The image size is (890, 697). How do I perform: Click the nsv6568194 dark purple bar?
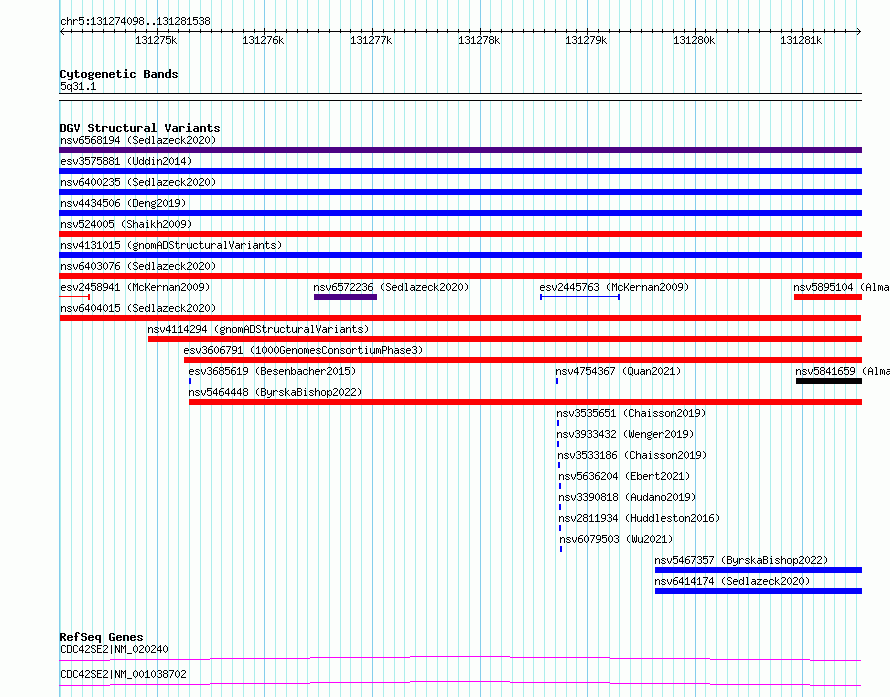coord(460,150)
